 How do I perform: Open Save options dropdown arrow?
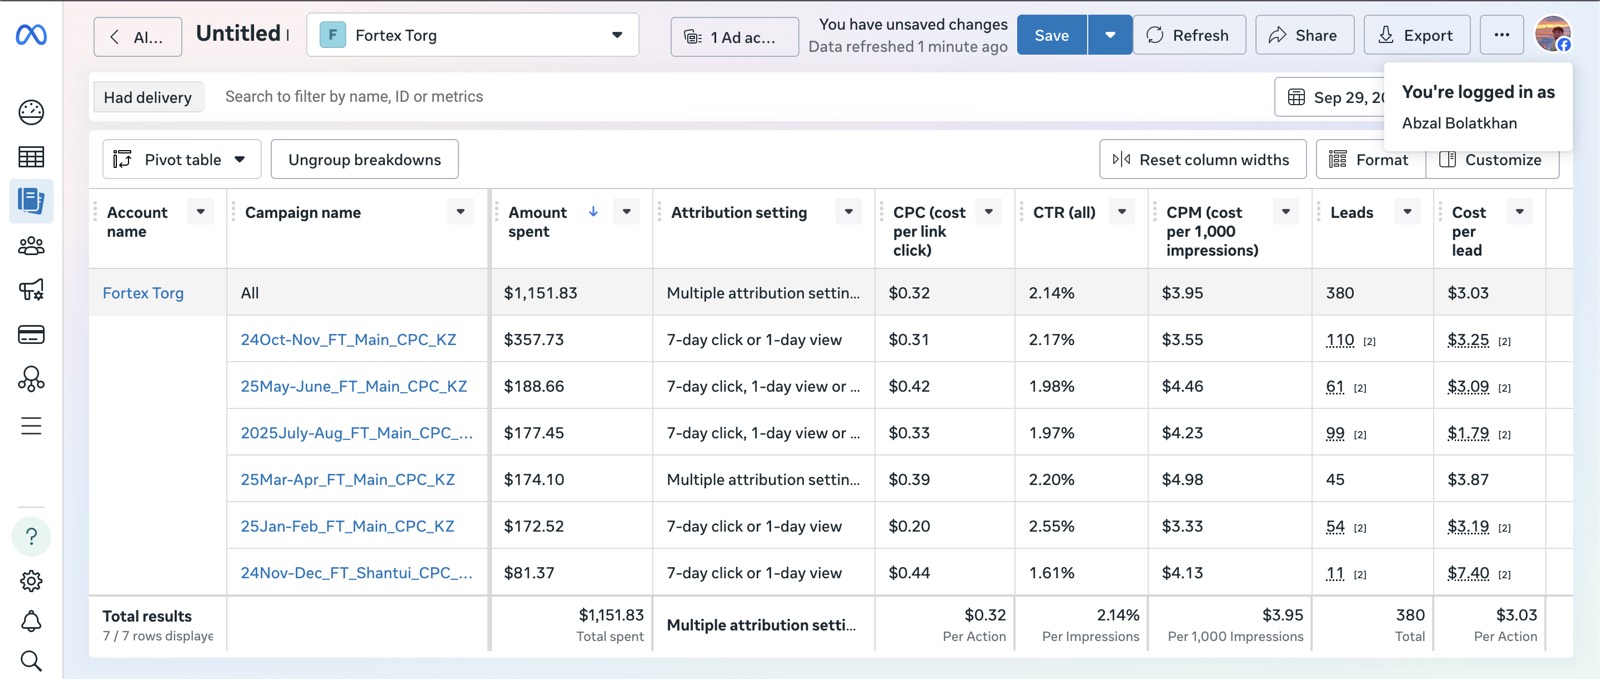pos(1110,35)
